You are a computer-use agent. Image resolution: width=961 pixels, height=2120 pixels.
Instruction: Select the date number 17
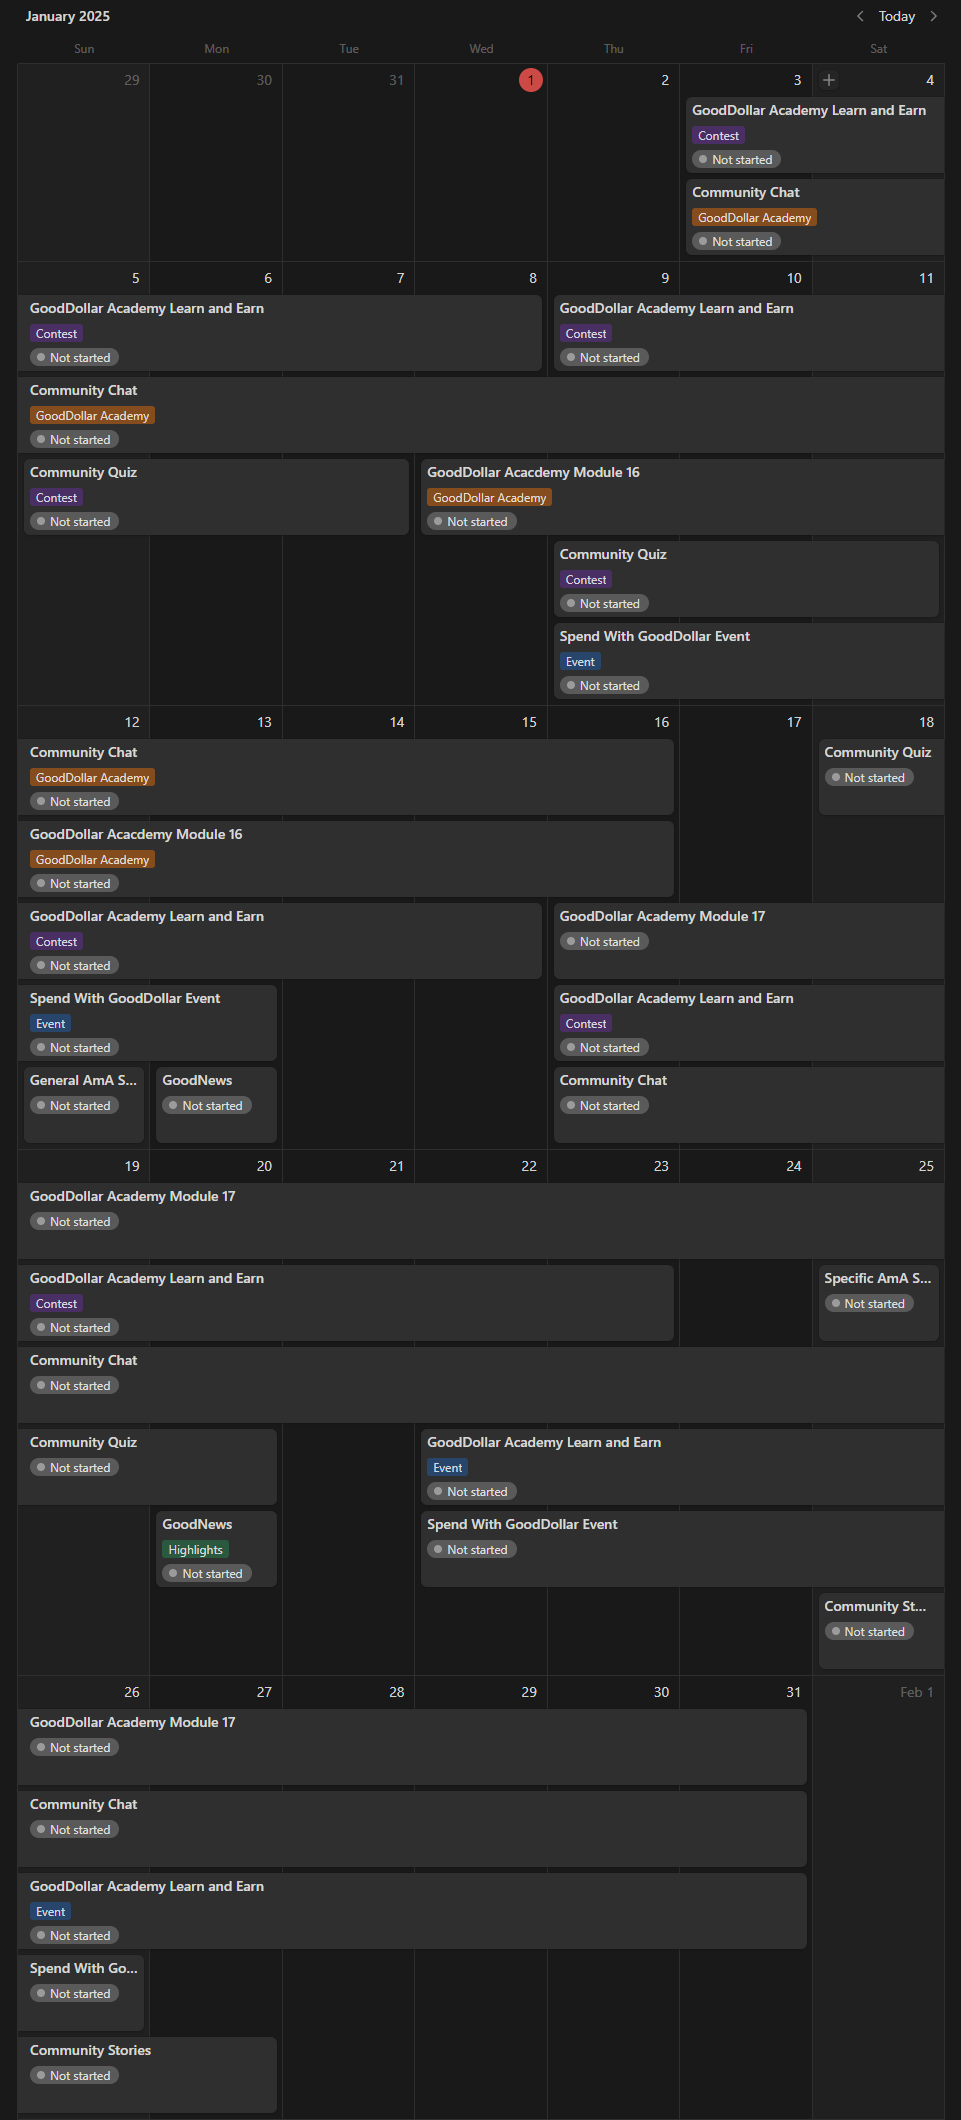(x=794, y=722)
